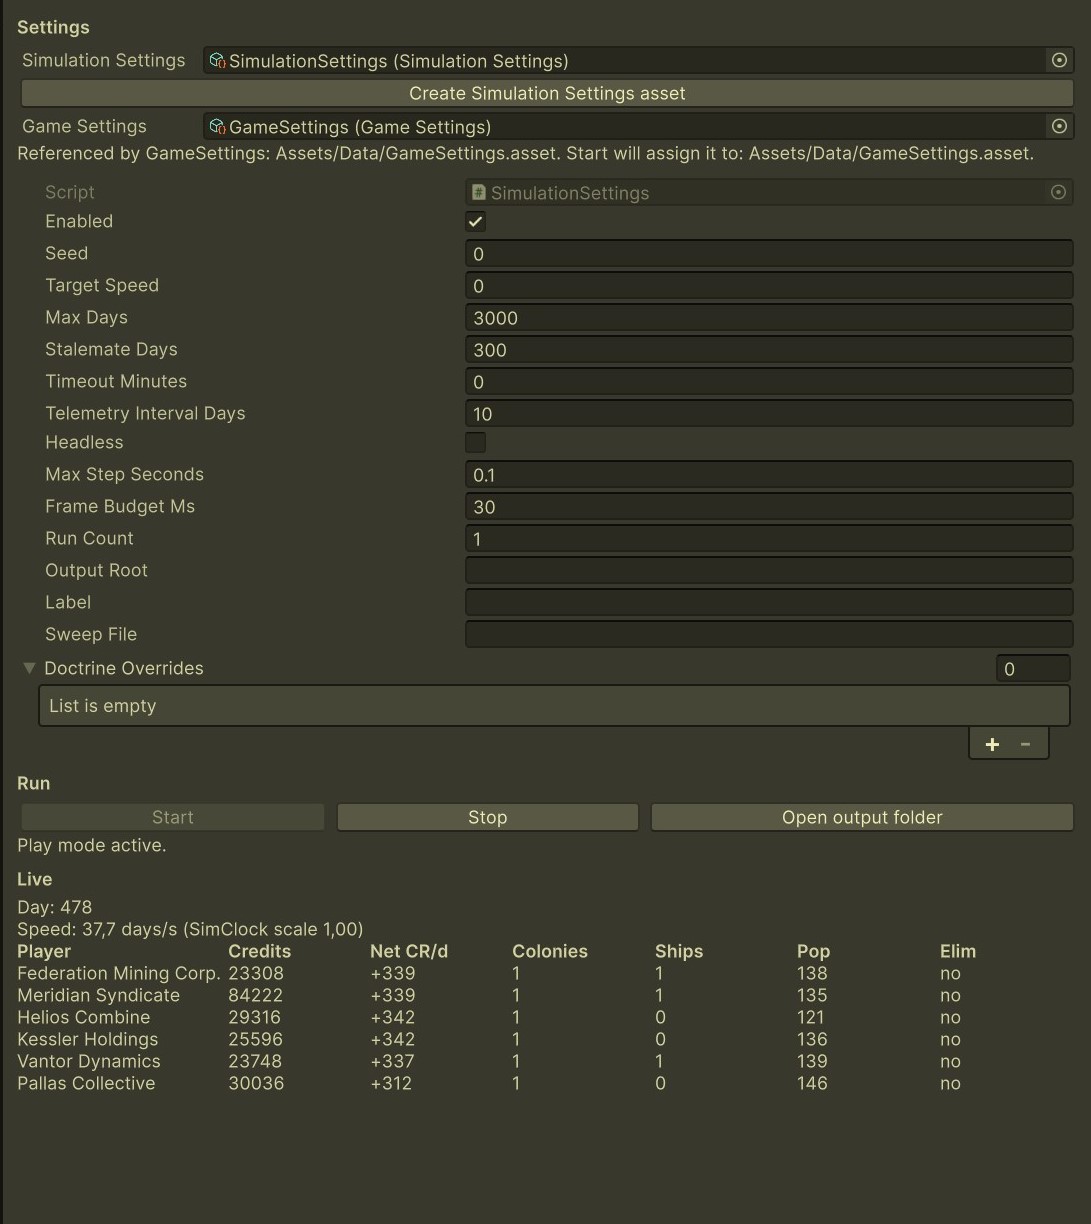Click the Stop button
The width and height of the screenshot is (1091, 1224).
[487, 817]
